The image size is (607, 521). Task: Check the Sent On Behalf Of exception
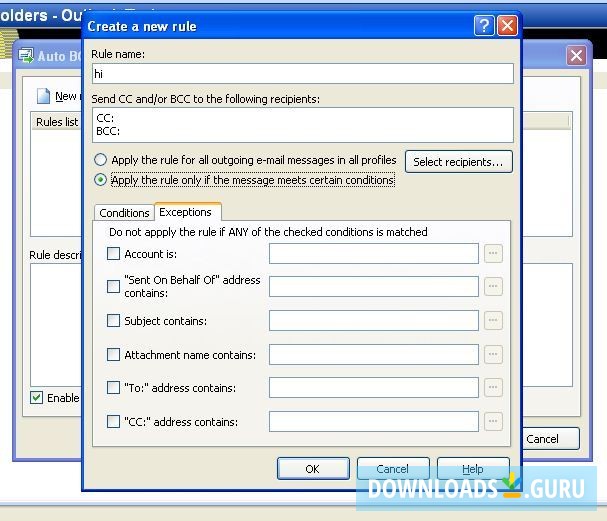[113, 286]
